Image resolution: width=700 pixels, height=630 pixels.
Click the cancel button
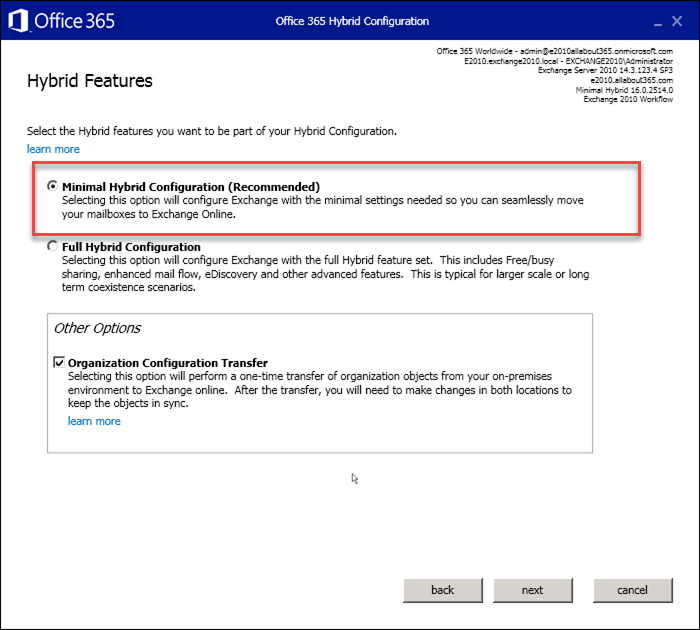click(633, 590)
